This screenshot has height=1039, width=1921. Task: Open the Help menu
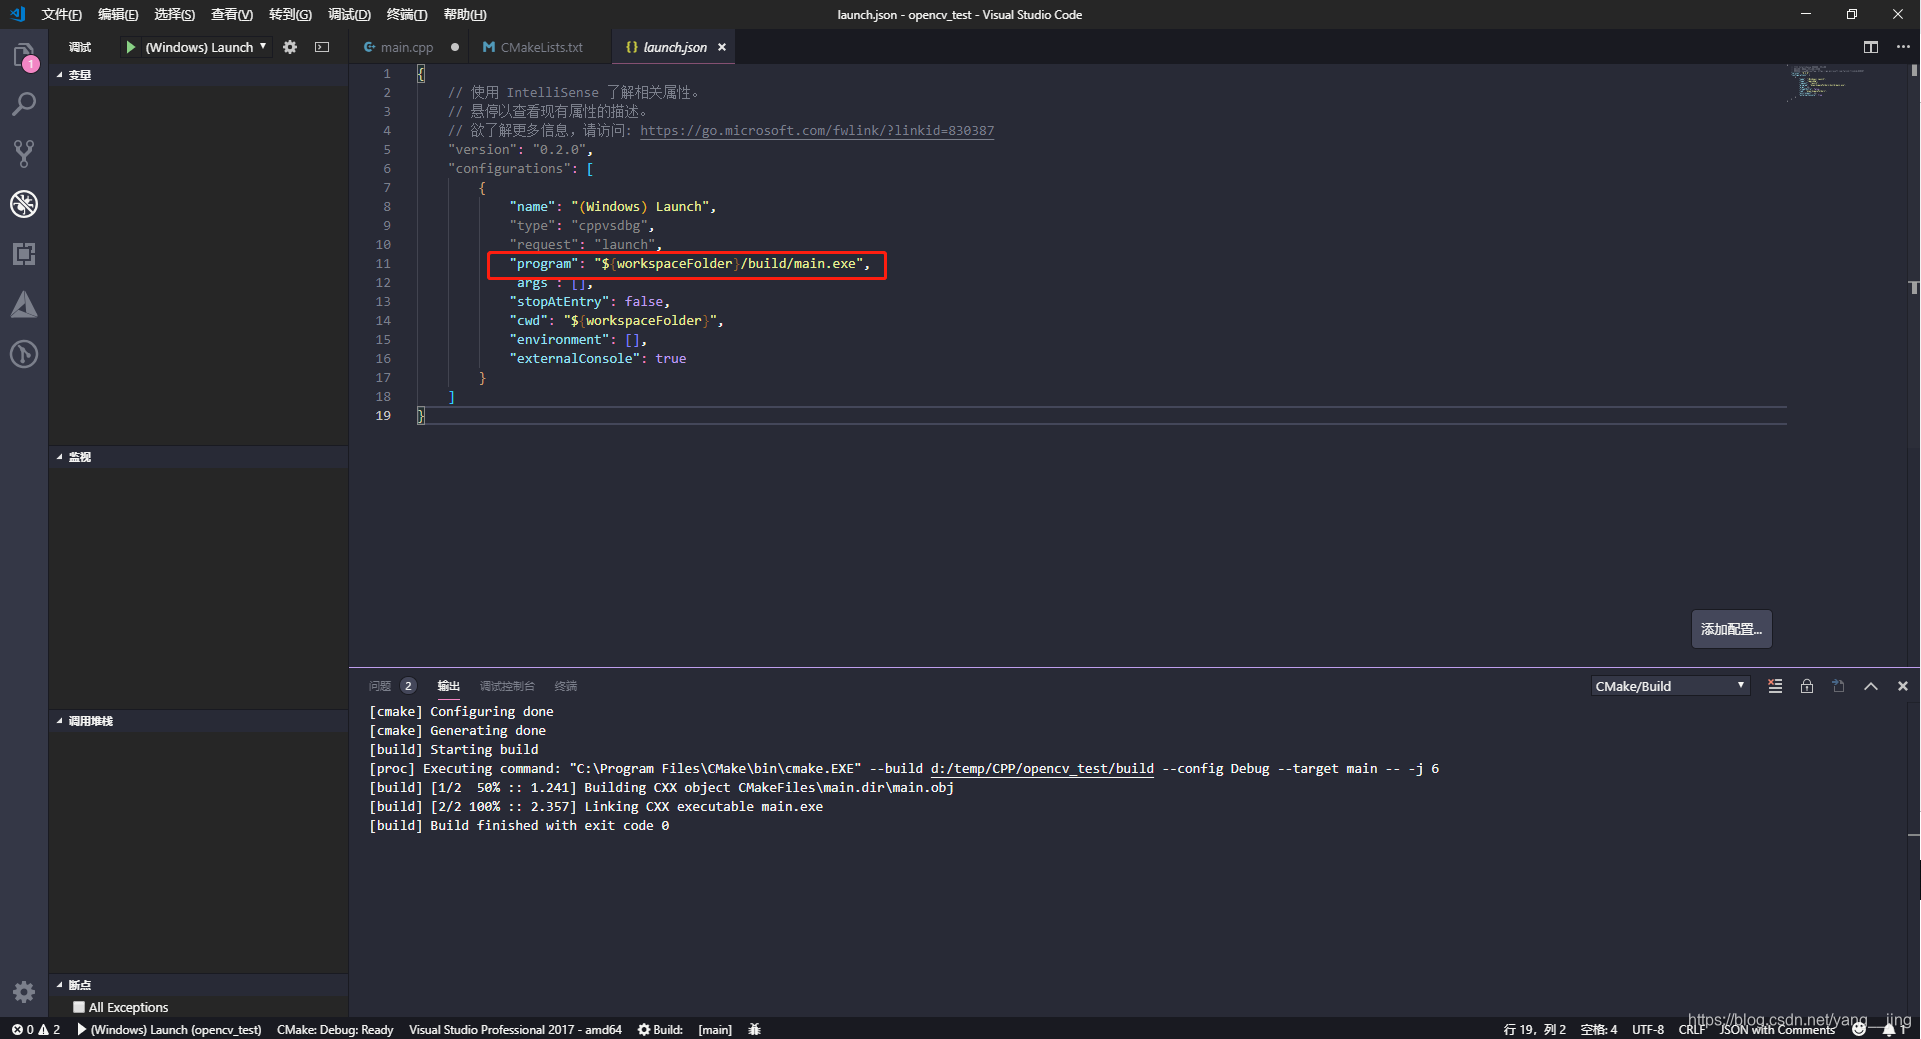pos(464,14)
